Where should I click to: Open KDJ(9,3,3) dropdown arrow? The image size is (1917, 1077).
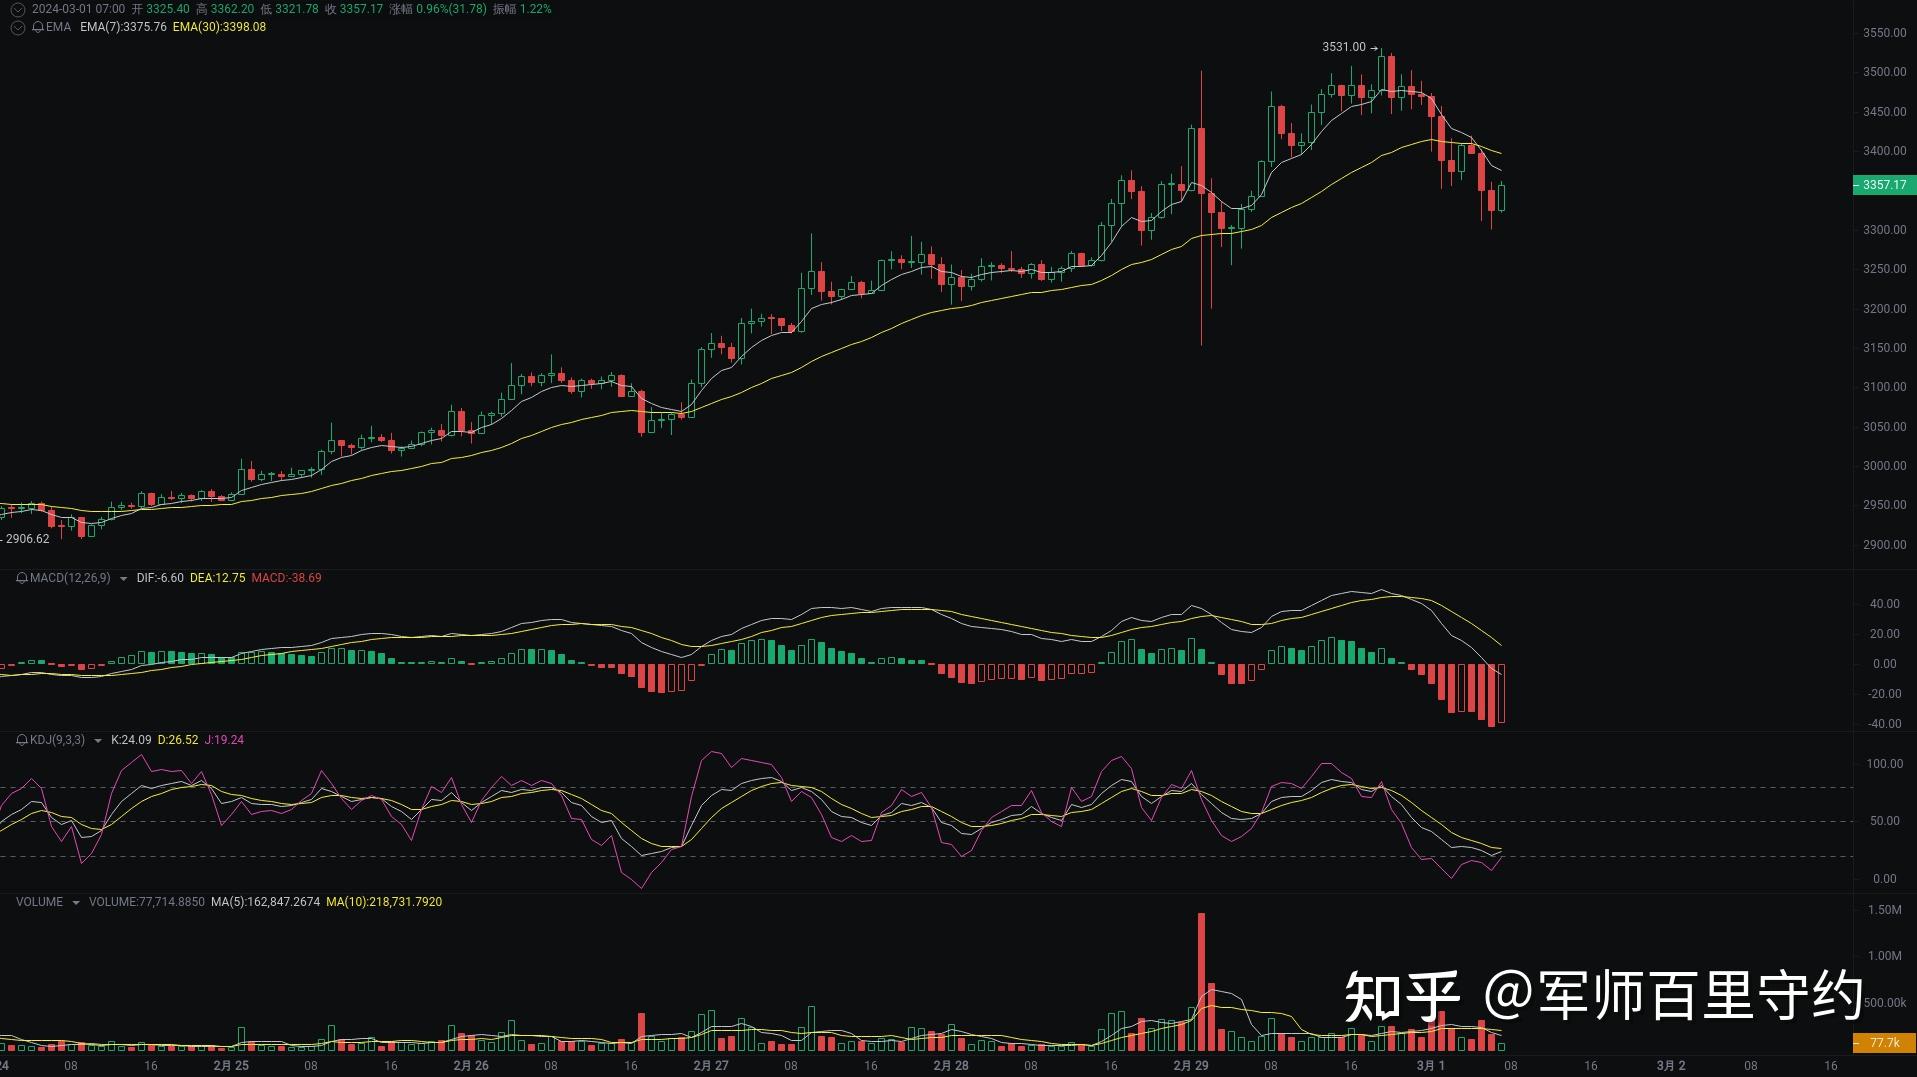[97, 741]
